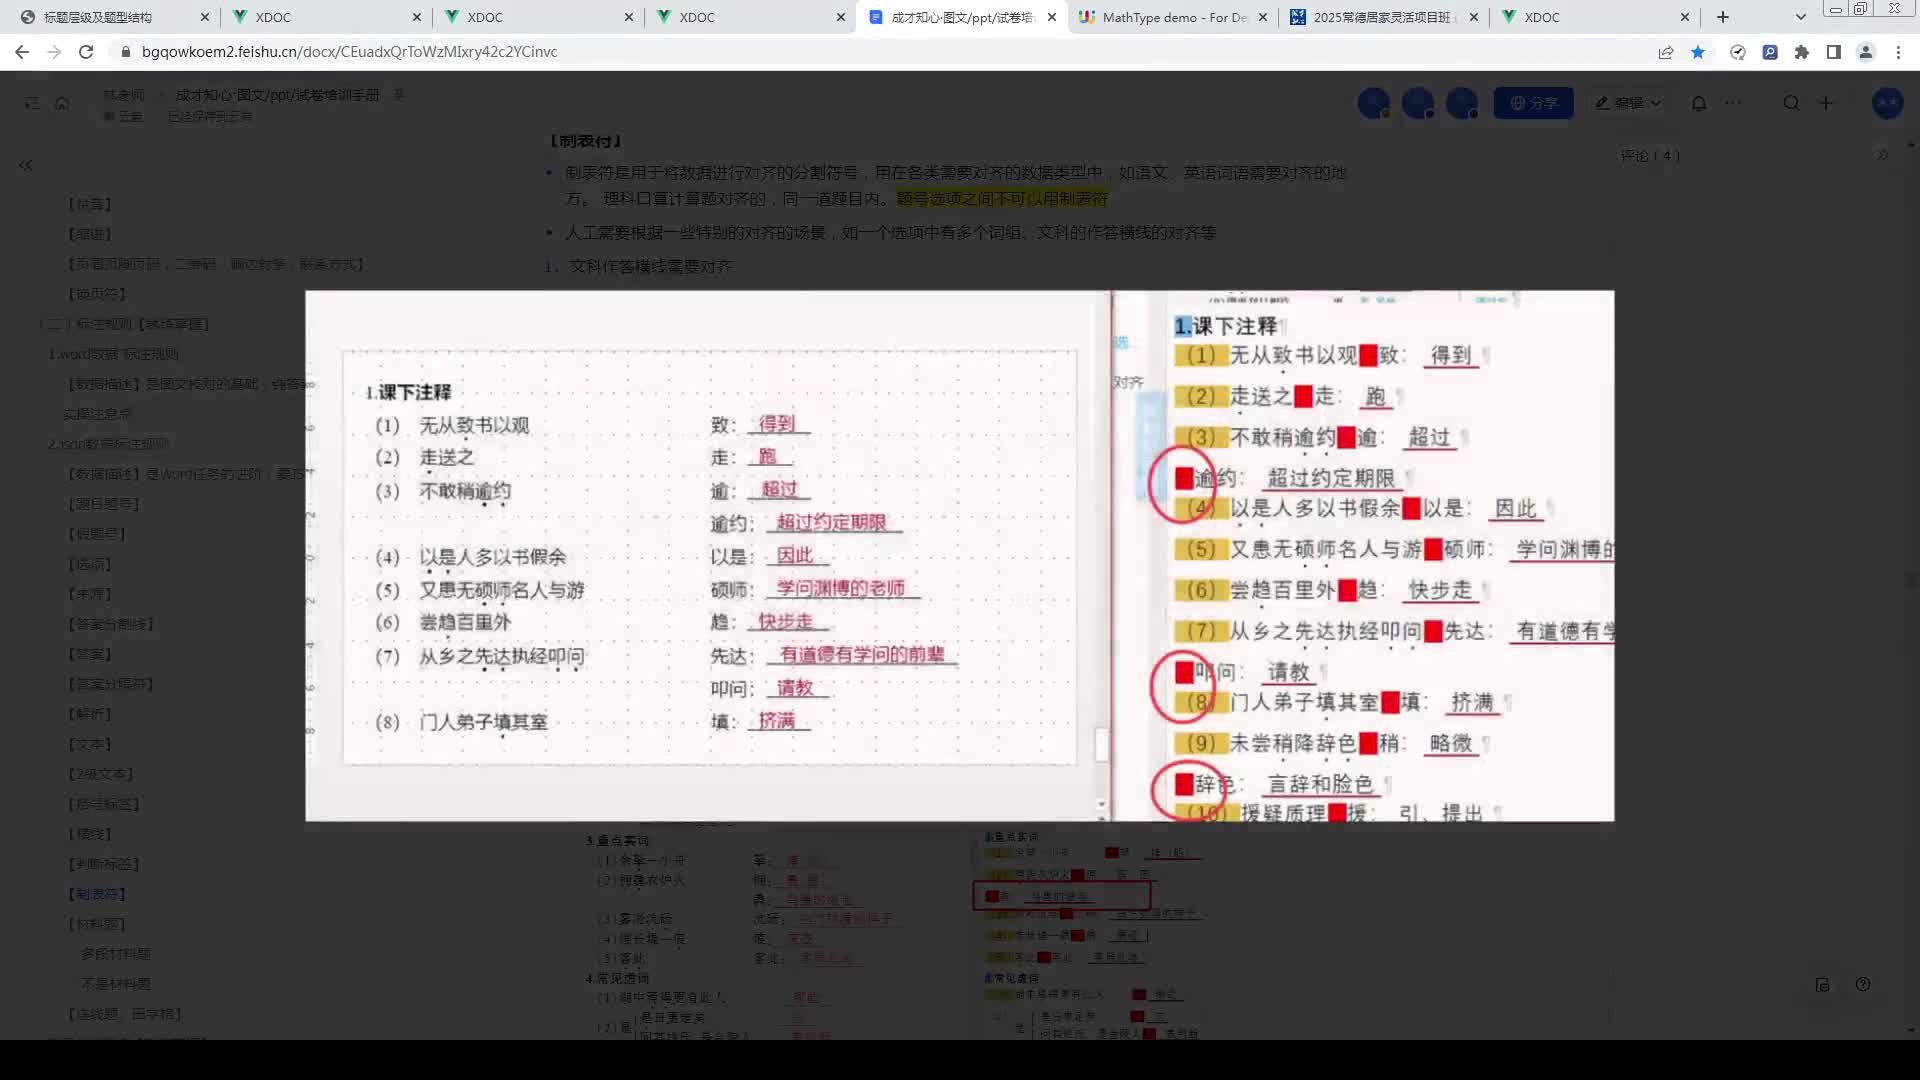Click the page address bar

(349, 52)
